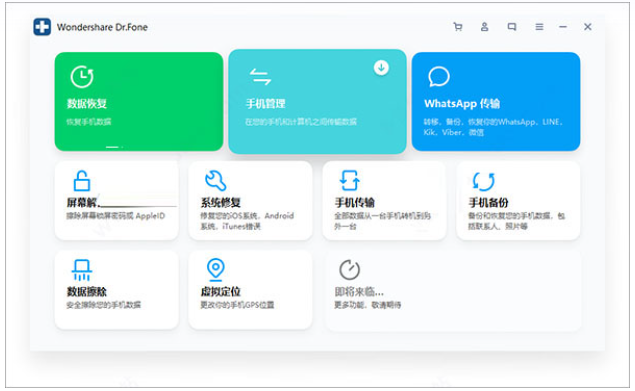Click the data eraser shredder icon

click(x=82, y=270)
